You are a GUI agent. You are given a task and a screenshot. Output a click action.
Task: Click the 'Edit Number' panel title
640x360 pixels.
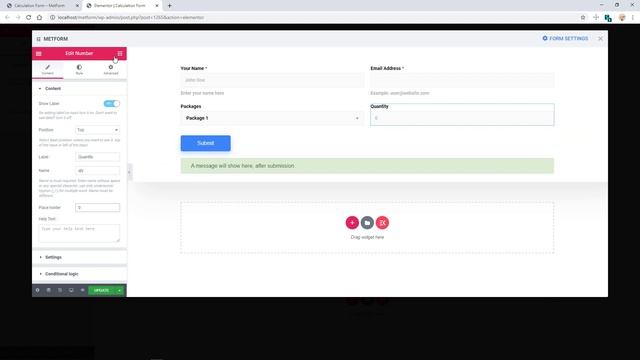(79, 53)
